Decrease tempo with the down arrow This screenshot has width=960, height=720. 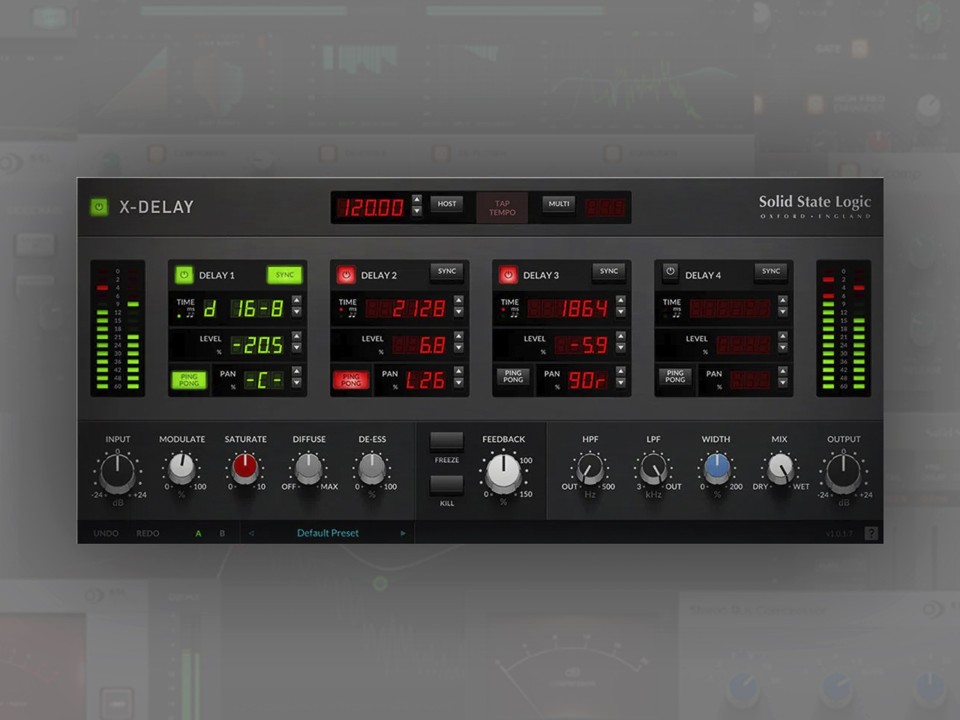click(417, 211)
